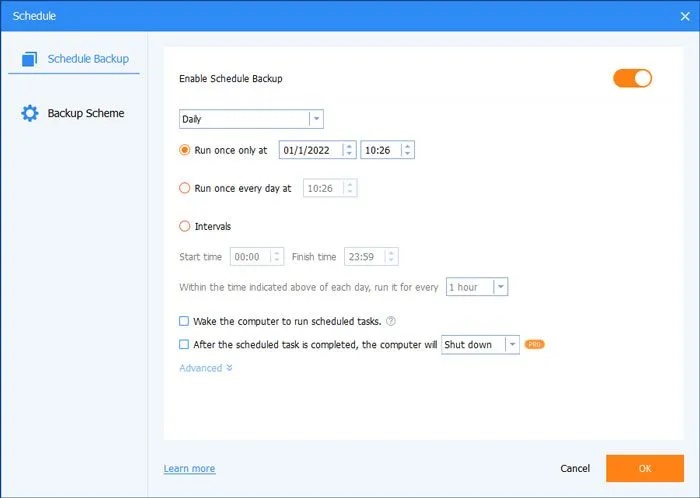
Task: Switch to the Backup Scheme tab
Action: (x=74, y=113)
